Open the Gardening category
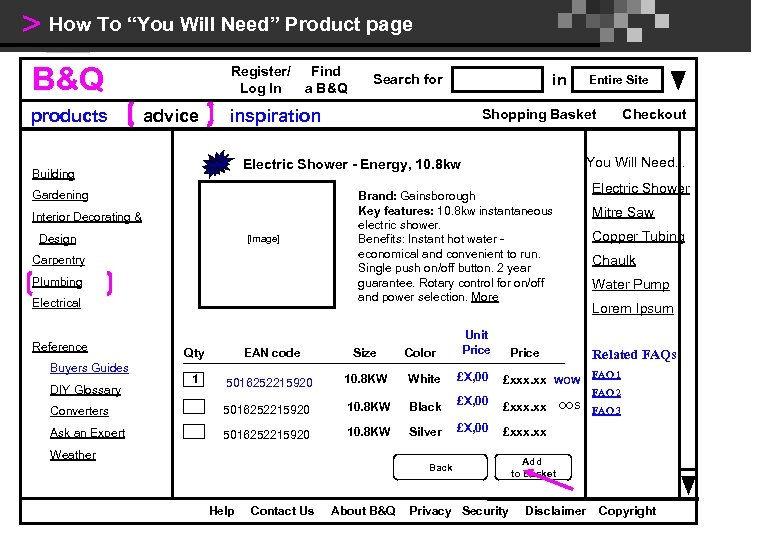This screenshot has height=540, width=780. (x=60, y=195)
